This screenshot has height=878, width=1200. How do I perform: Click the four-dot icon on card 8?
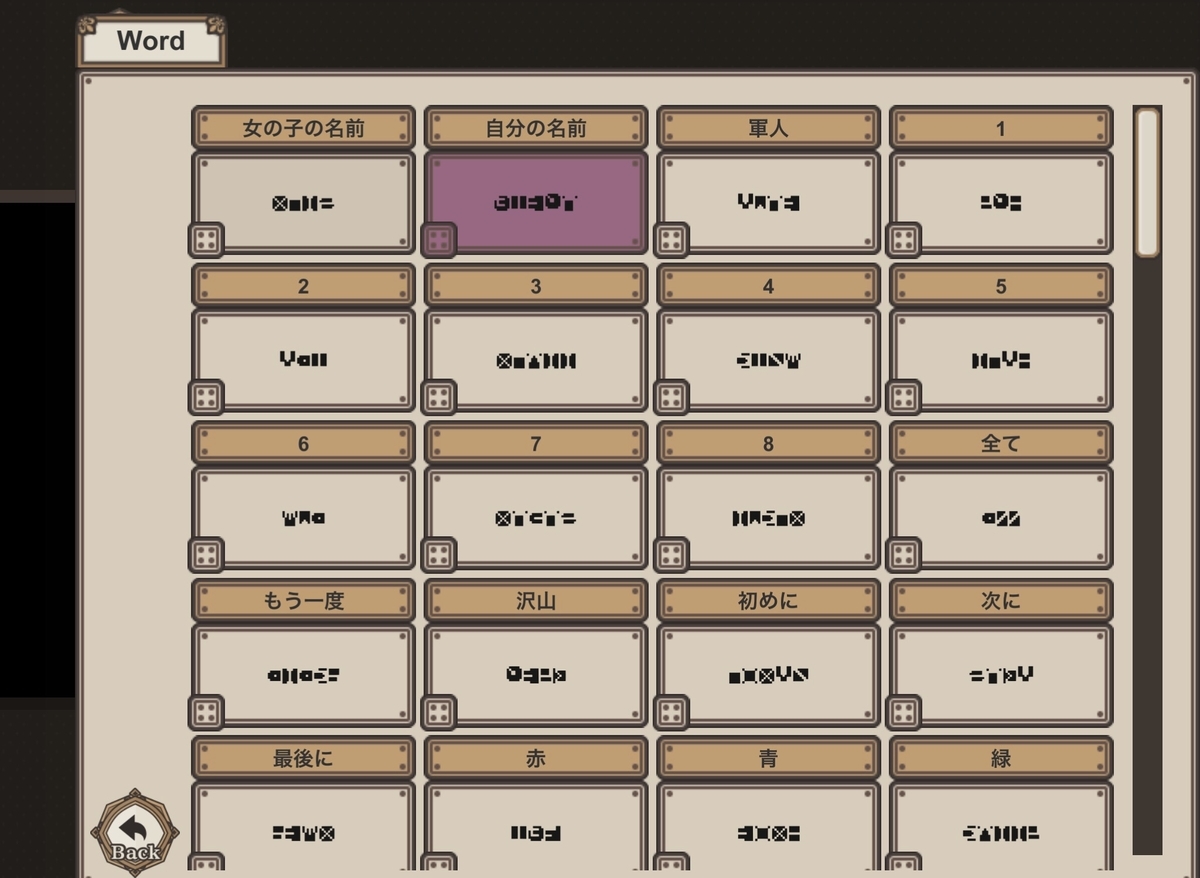(671, 555)
